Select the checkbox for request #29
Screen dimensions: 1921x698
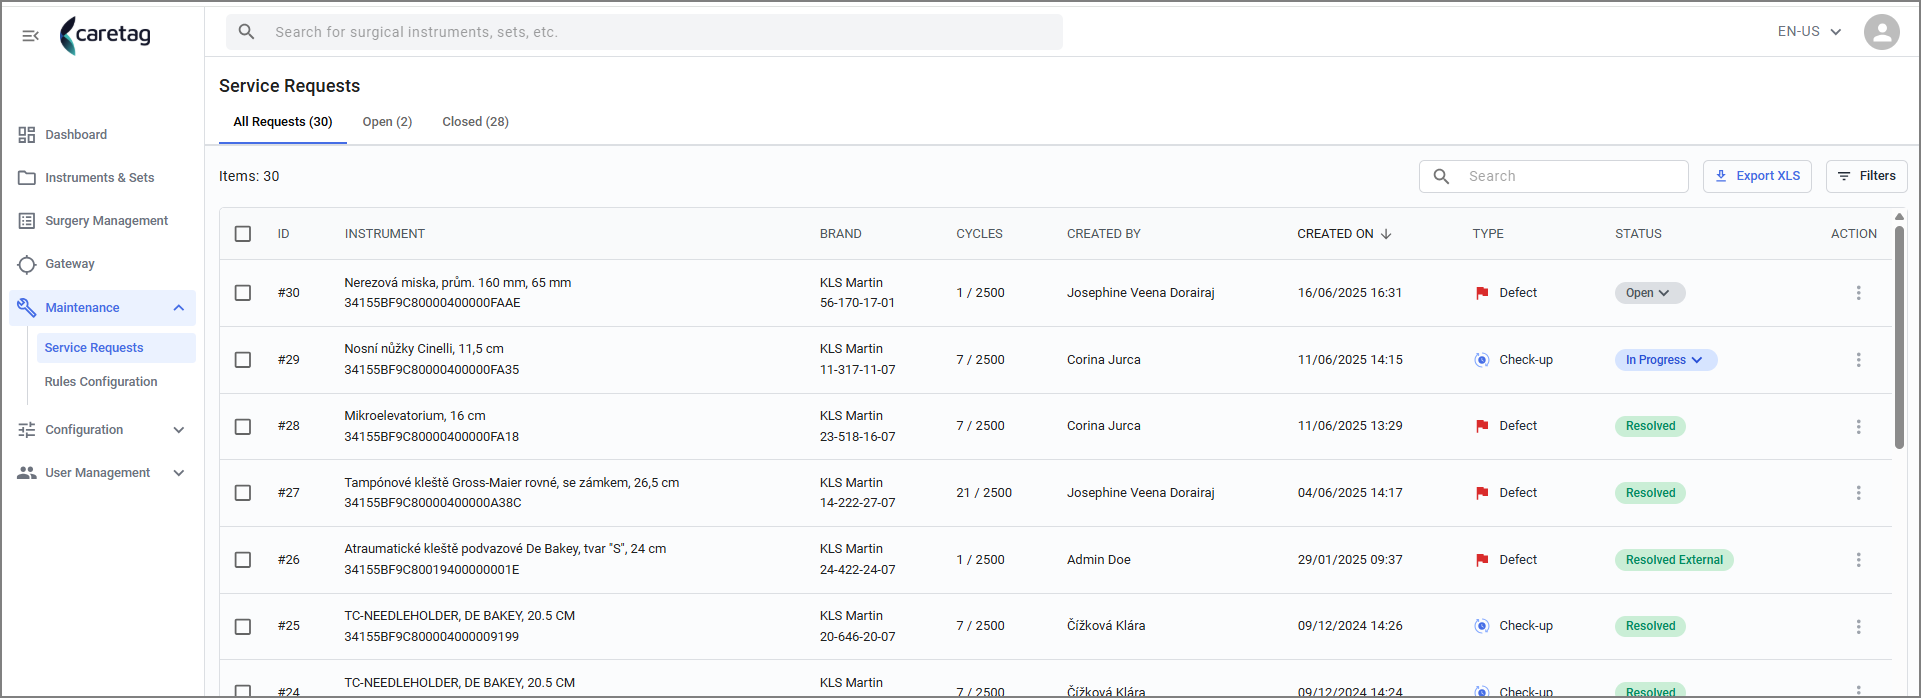[x=243, y=360]
